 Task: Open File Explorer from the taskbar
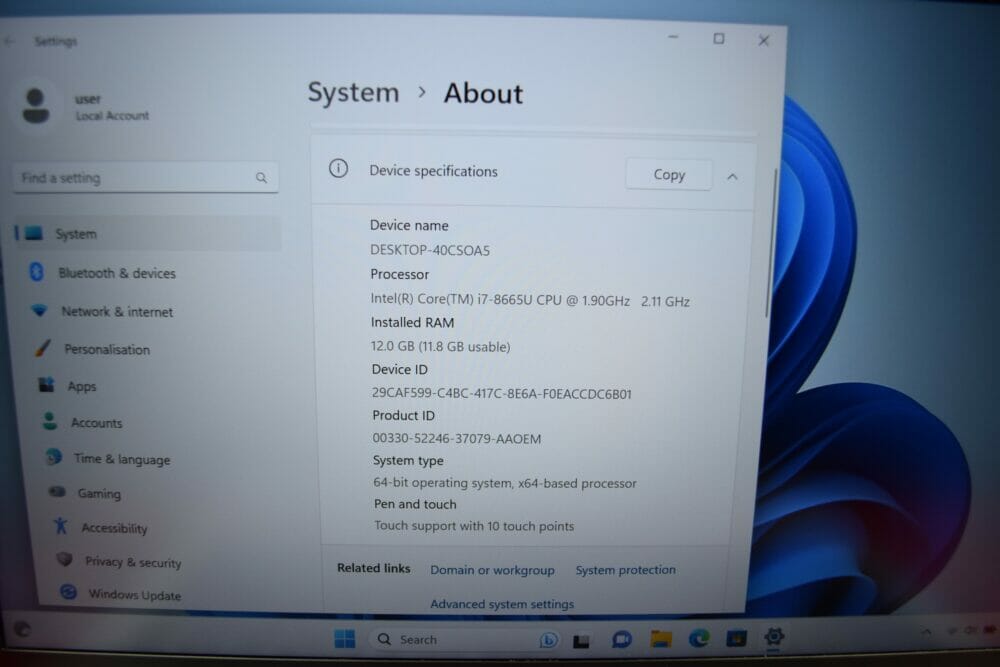click(661, 638)
